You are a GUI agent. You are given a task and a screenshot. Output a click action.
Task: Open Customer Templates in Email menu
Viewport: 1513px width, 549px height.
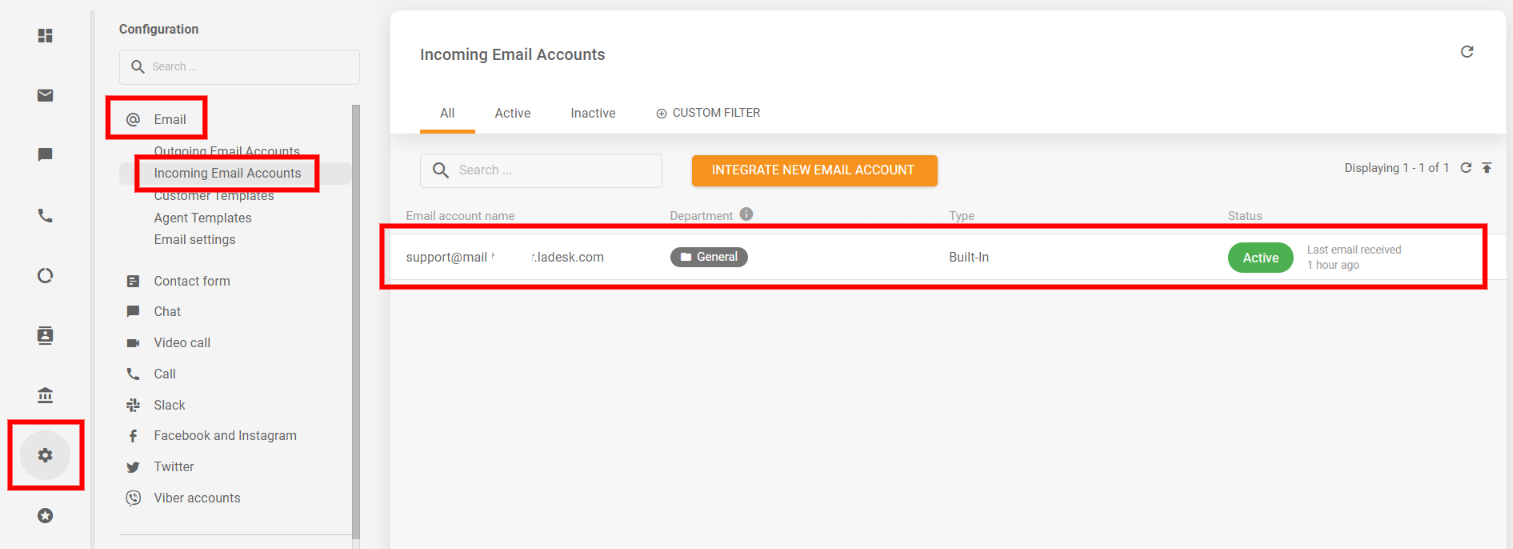[x=213, y=196]
